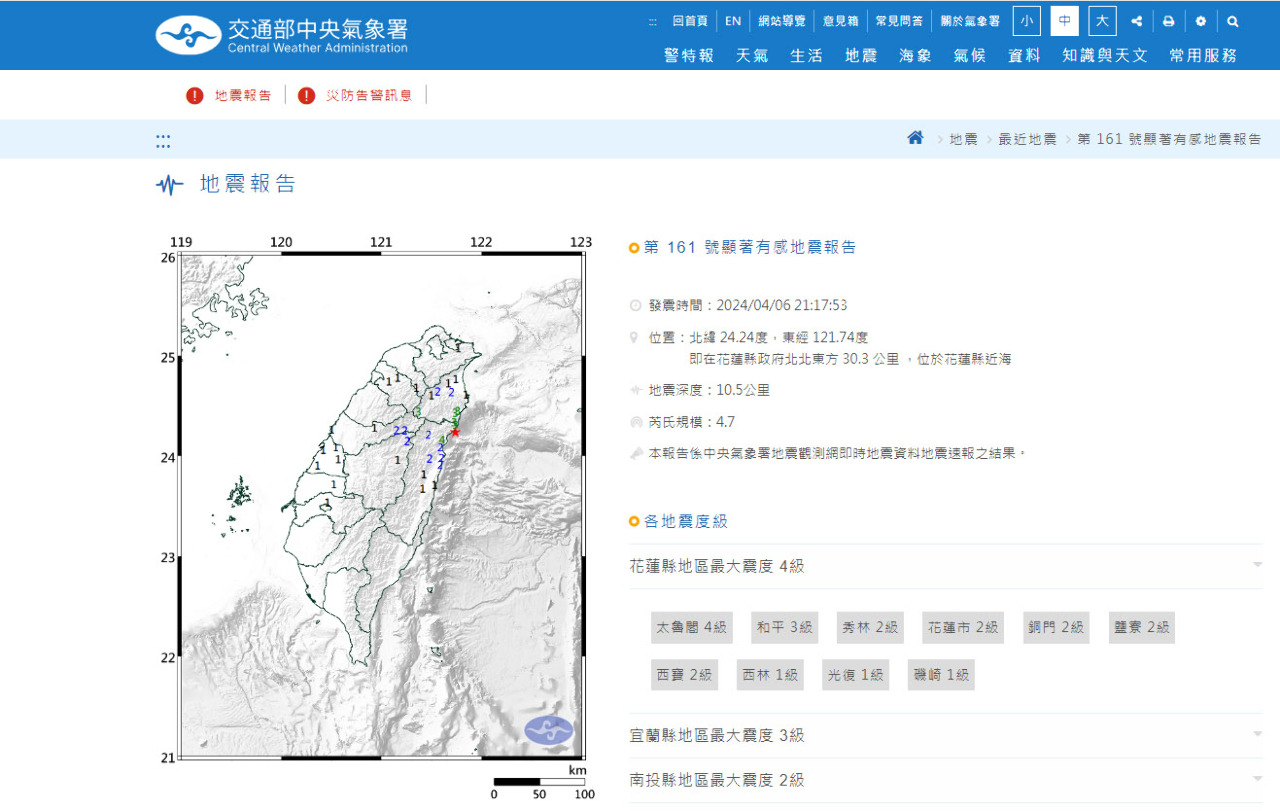
Task: Open the settings gear icon
Action: point(1200,21)
